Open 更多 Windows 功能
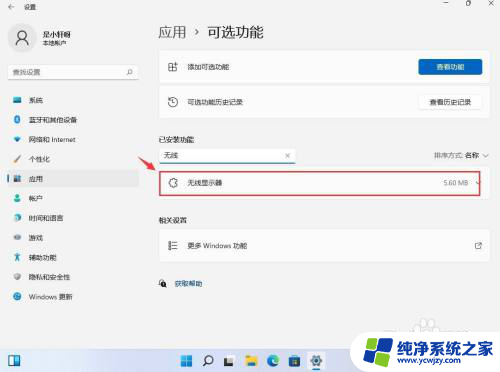Screen dimensions: 500x372 click(324, 246)
